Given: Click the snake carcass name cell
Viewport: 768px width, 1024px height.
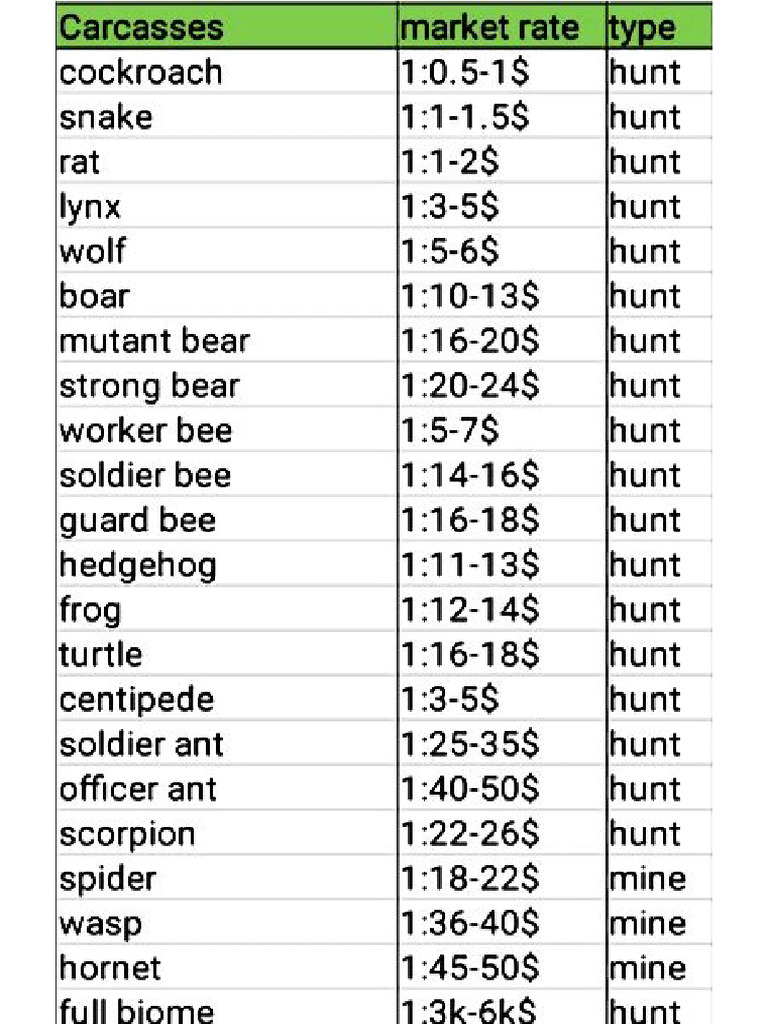Looking at the screenshot, I should click(106, 117).
